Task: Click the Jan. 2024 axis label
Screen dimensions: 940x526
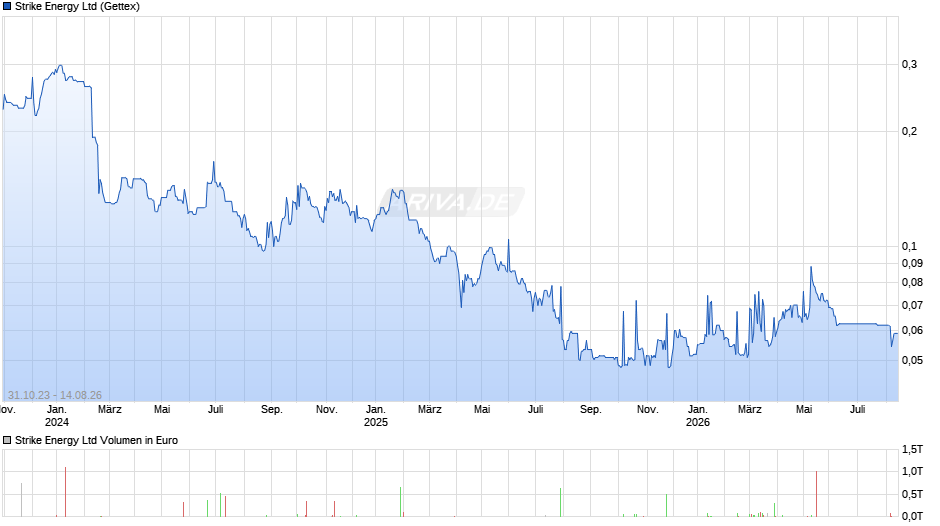Action: (57, 416)
